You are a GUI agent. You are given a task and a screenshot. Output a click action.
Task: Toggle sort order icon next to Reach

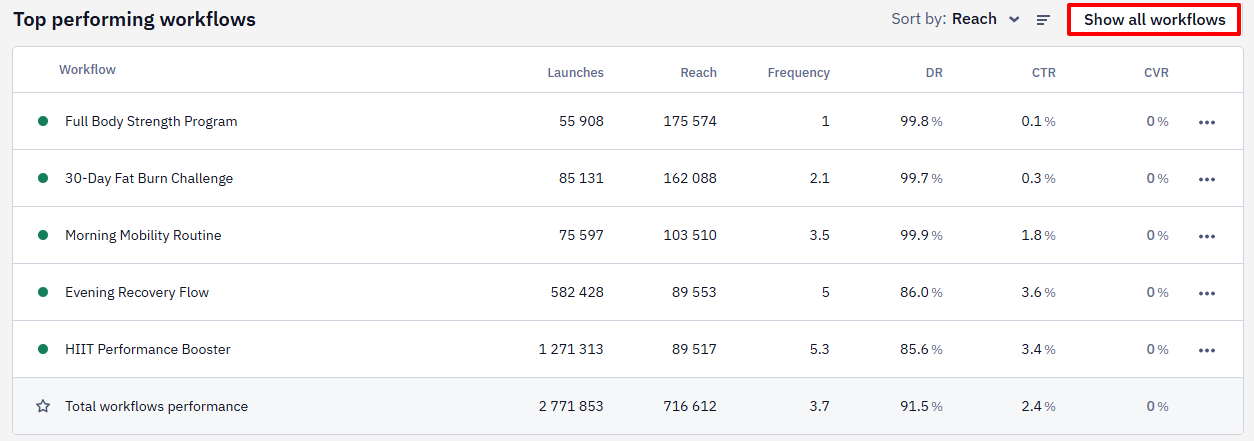(x=1043, y=20)
